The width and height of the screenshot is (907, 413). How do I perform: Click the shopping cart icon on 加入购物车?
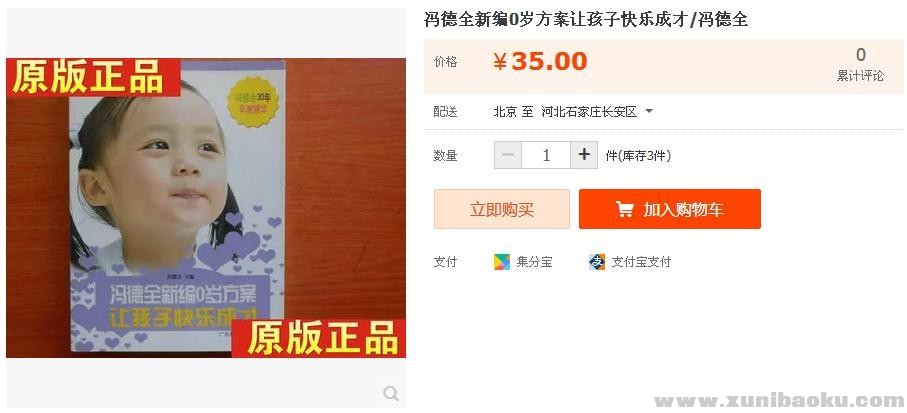coord(624,209)
